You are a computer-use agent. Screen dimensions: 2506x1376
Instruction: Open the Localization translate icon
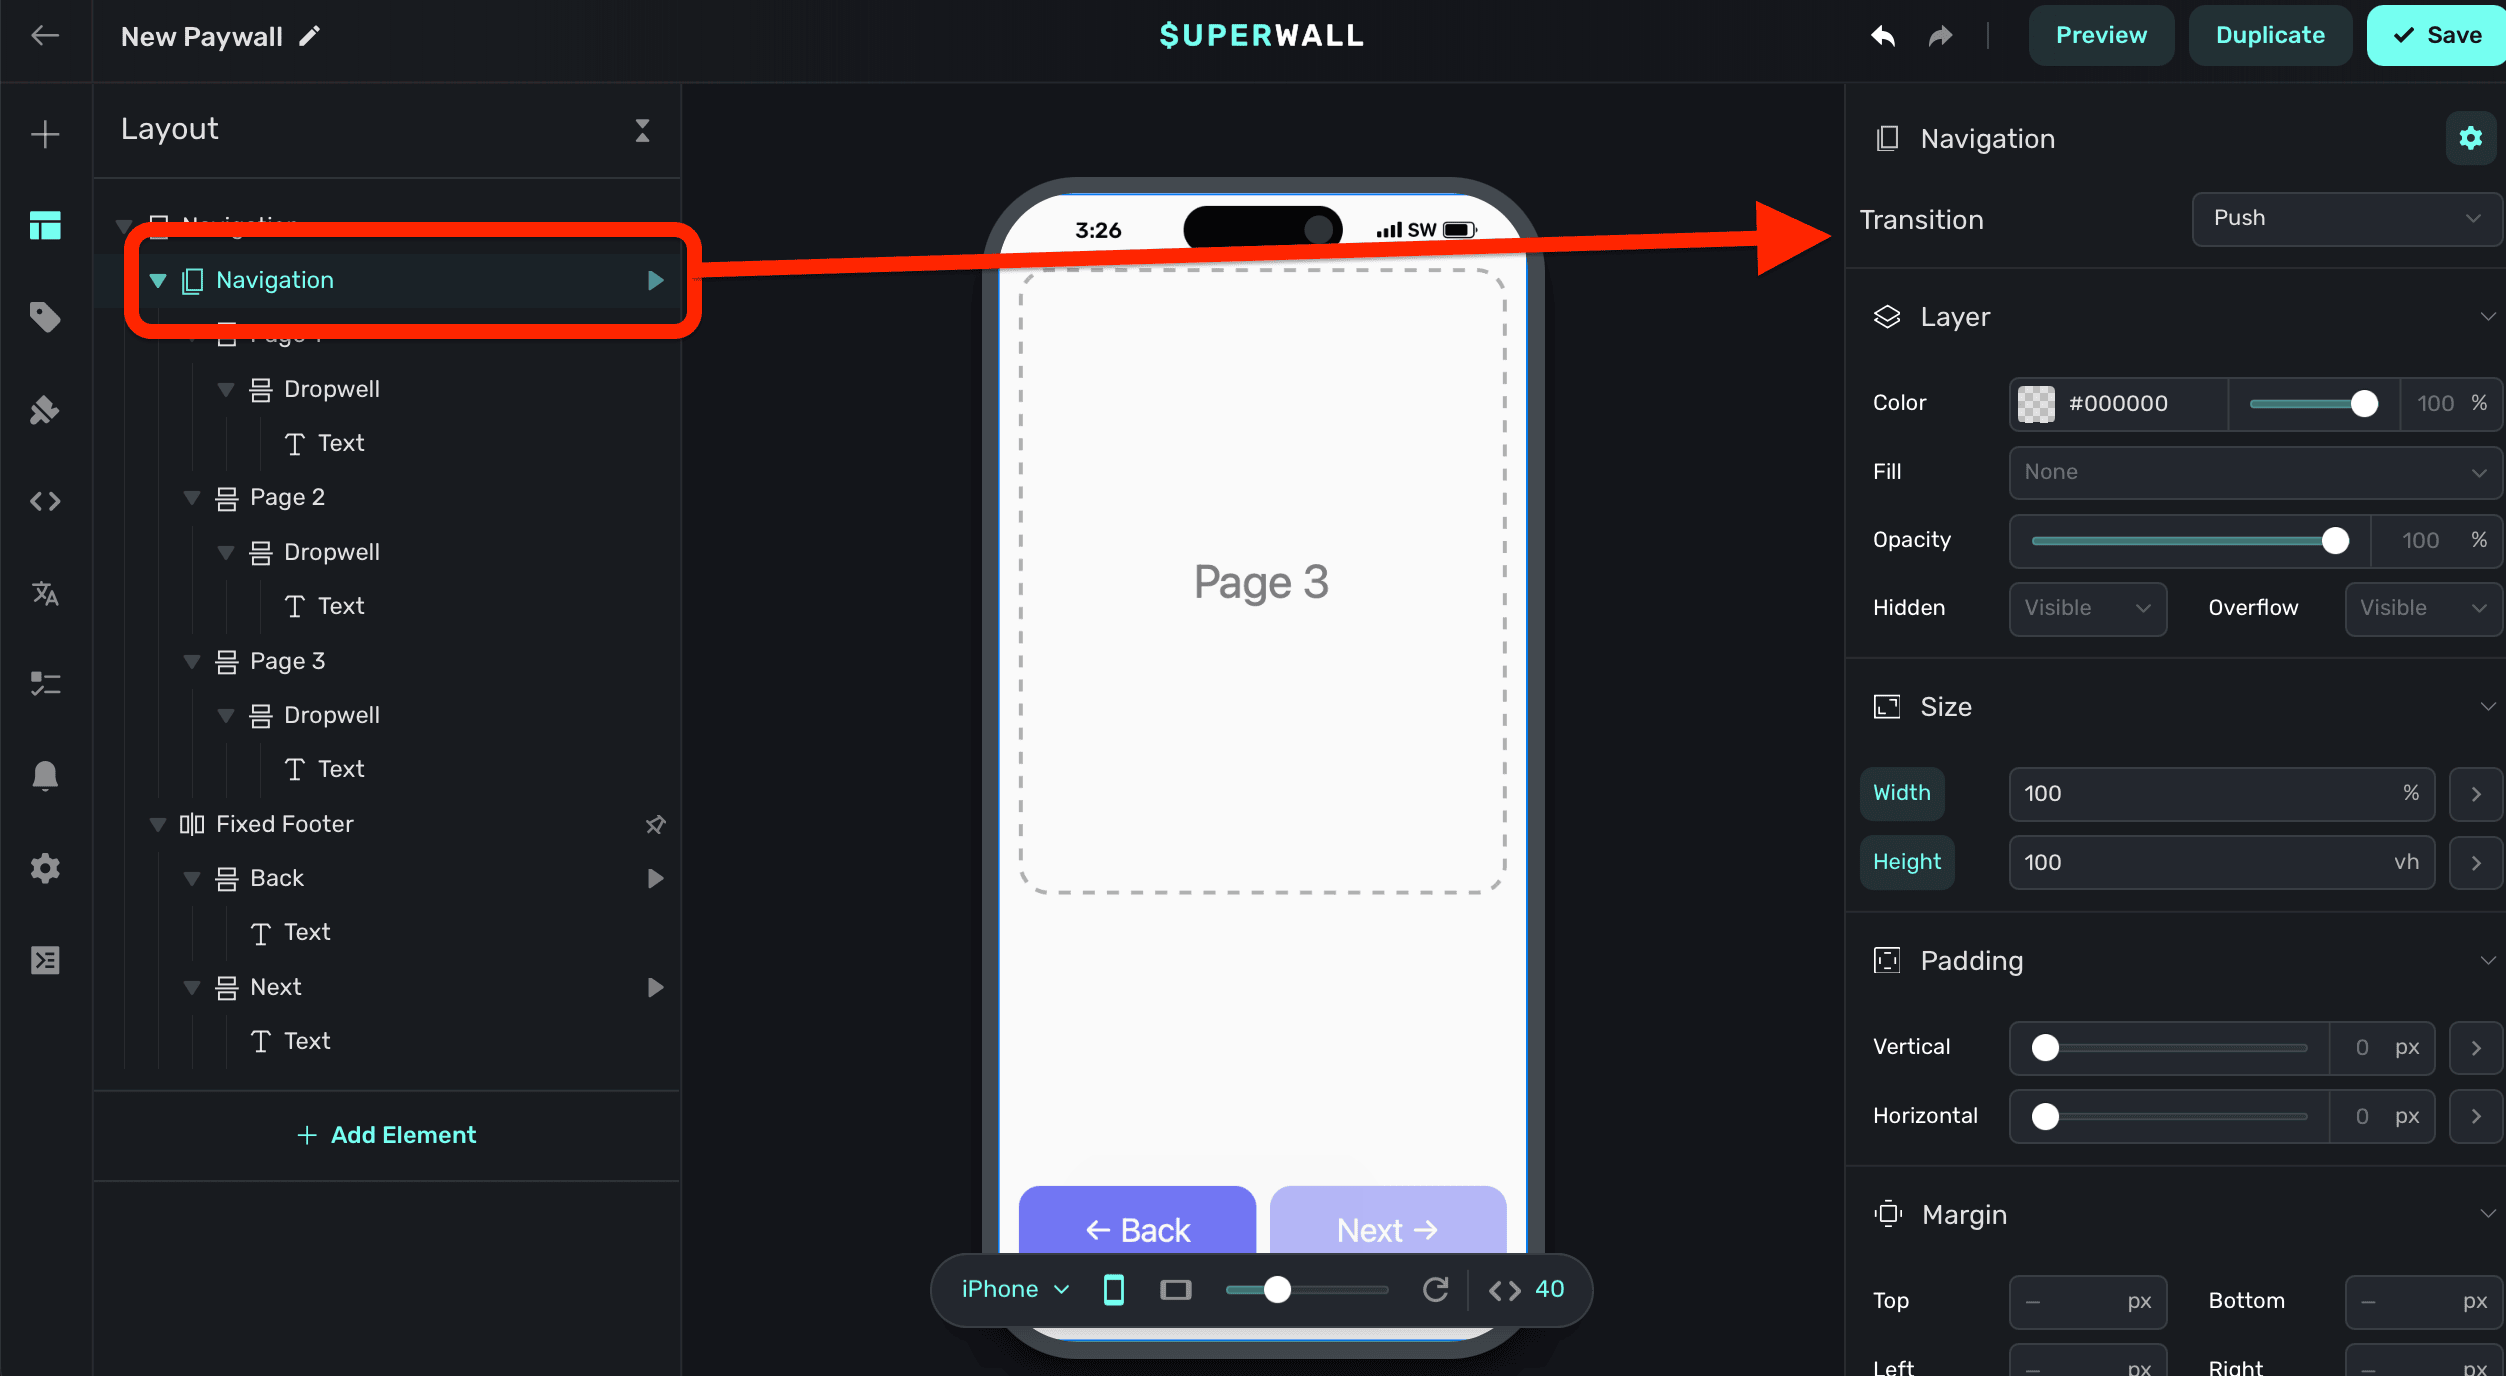[45, 593]
